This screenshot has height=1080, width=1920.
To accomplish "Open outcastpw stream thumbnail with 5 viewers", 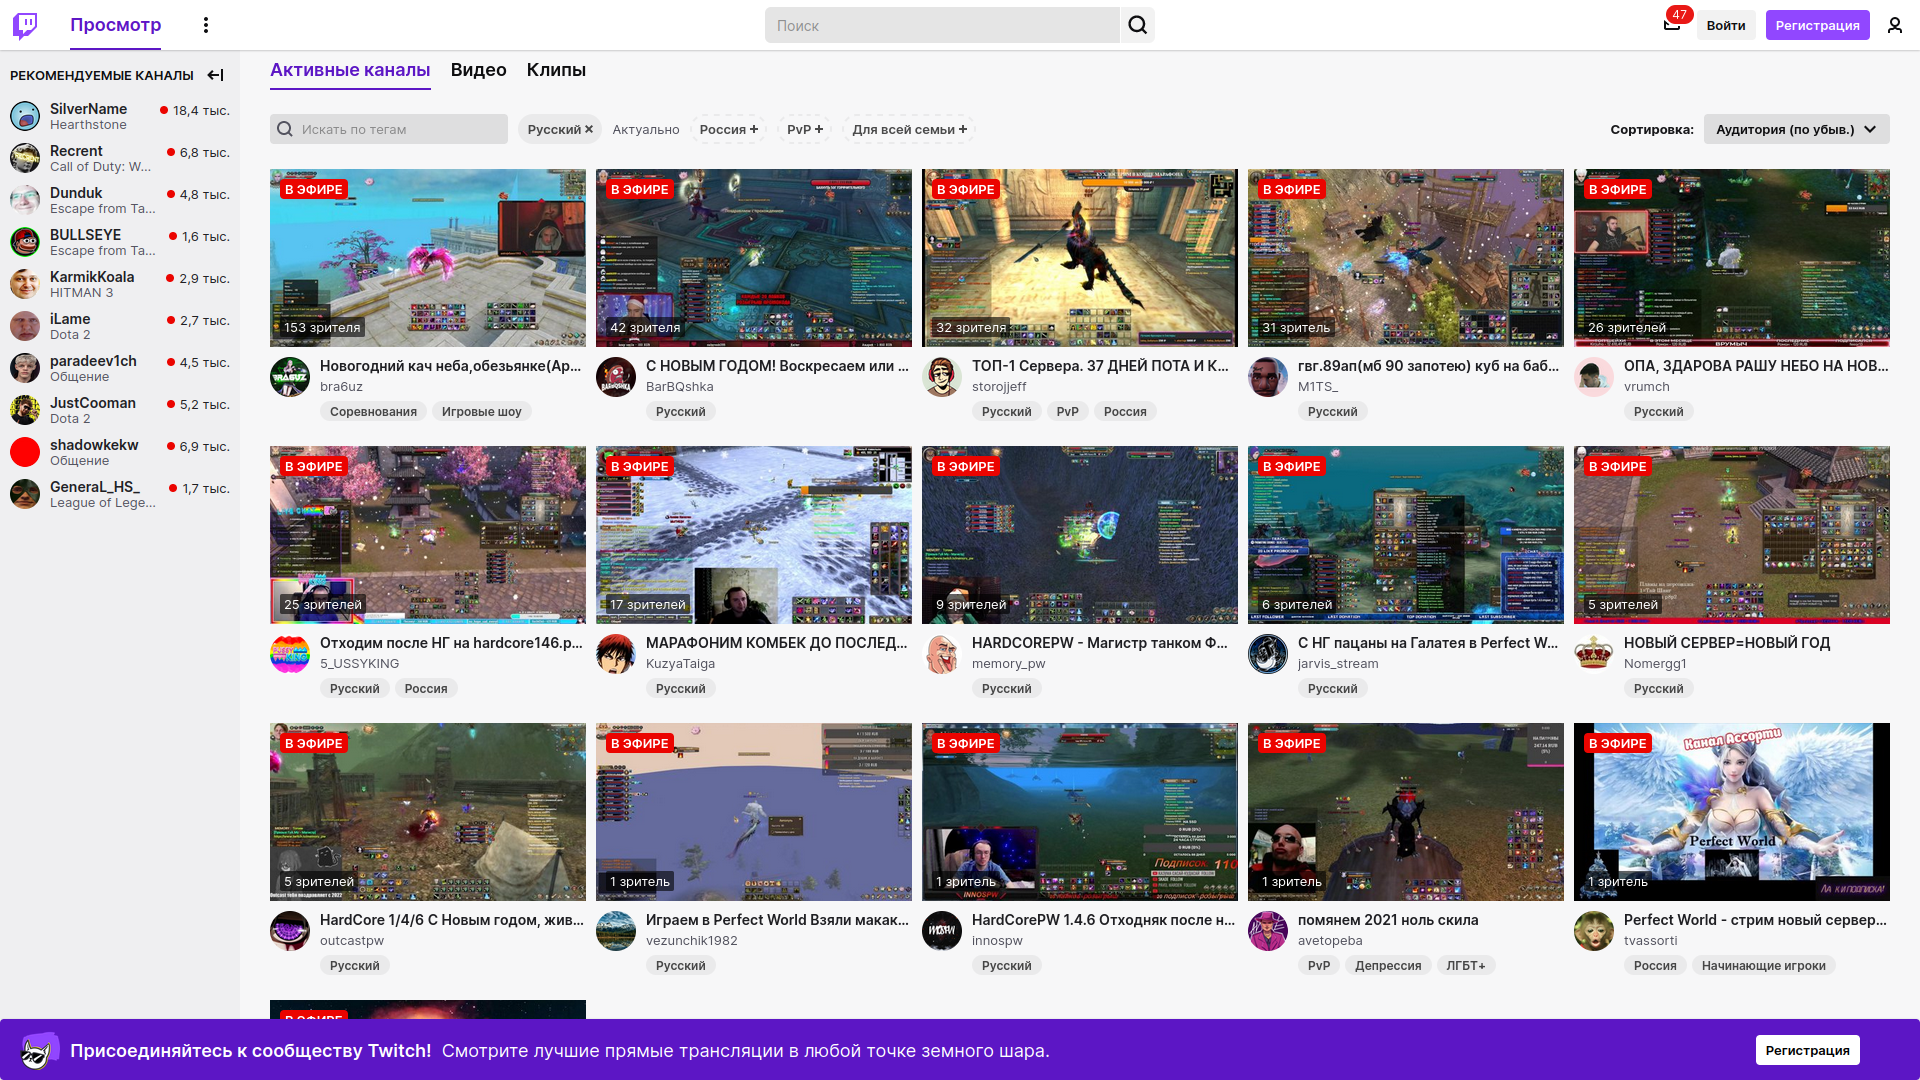I will coord(428,812).
